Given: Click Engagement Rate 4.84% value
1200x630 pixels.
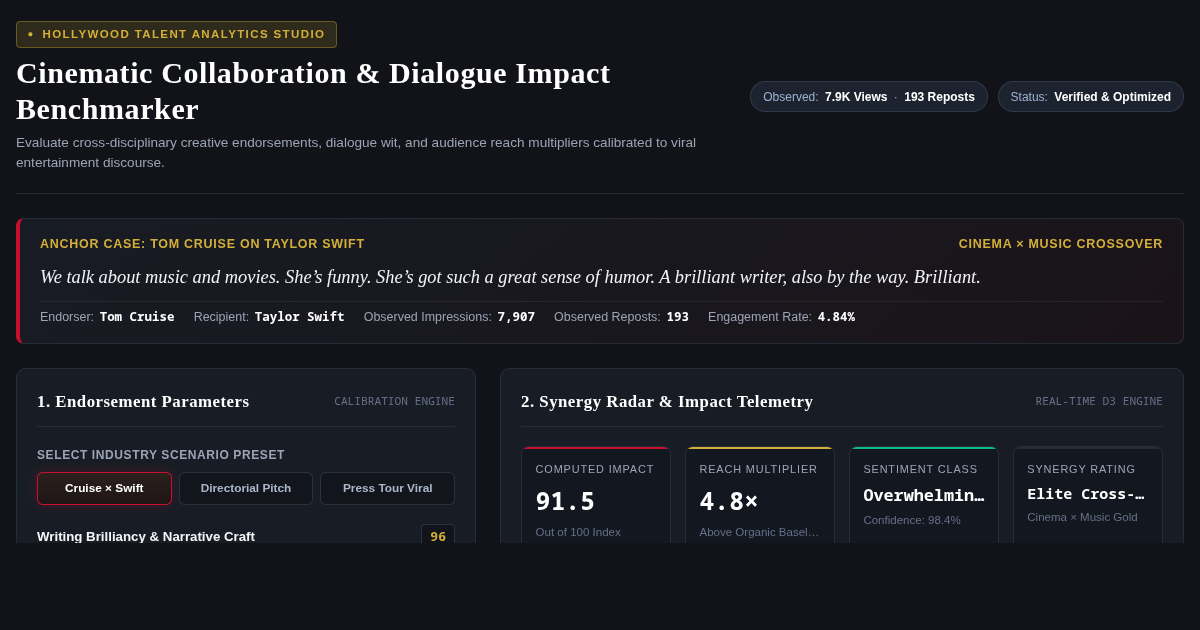Looking at the screenshot, I should 836,317.
